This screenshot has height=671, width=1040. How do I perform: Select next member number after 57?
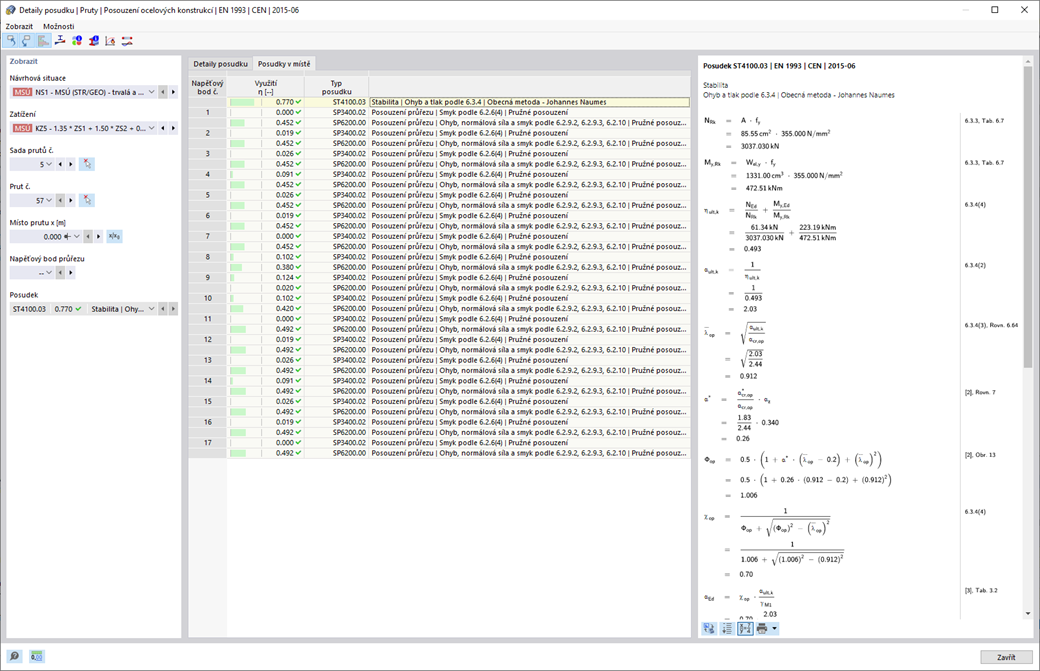[x=71, y=200]
